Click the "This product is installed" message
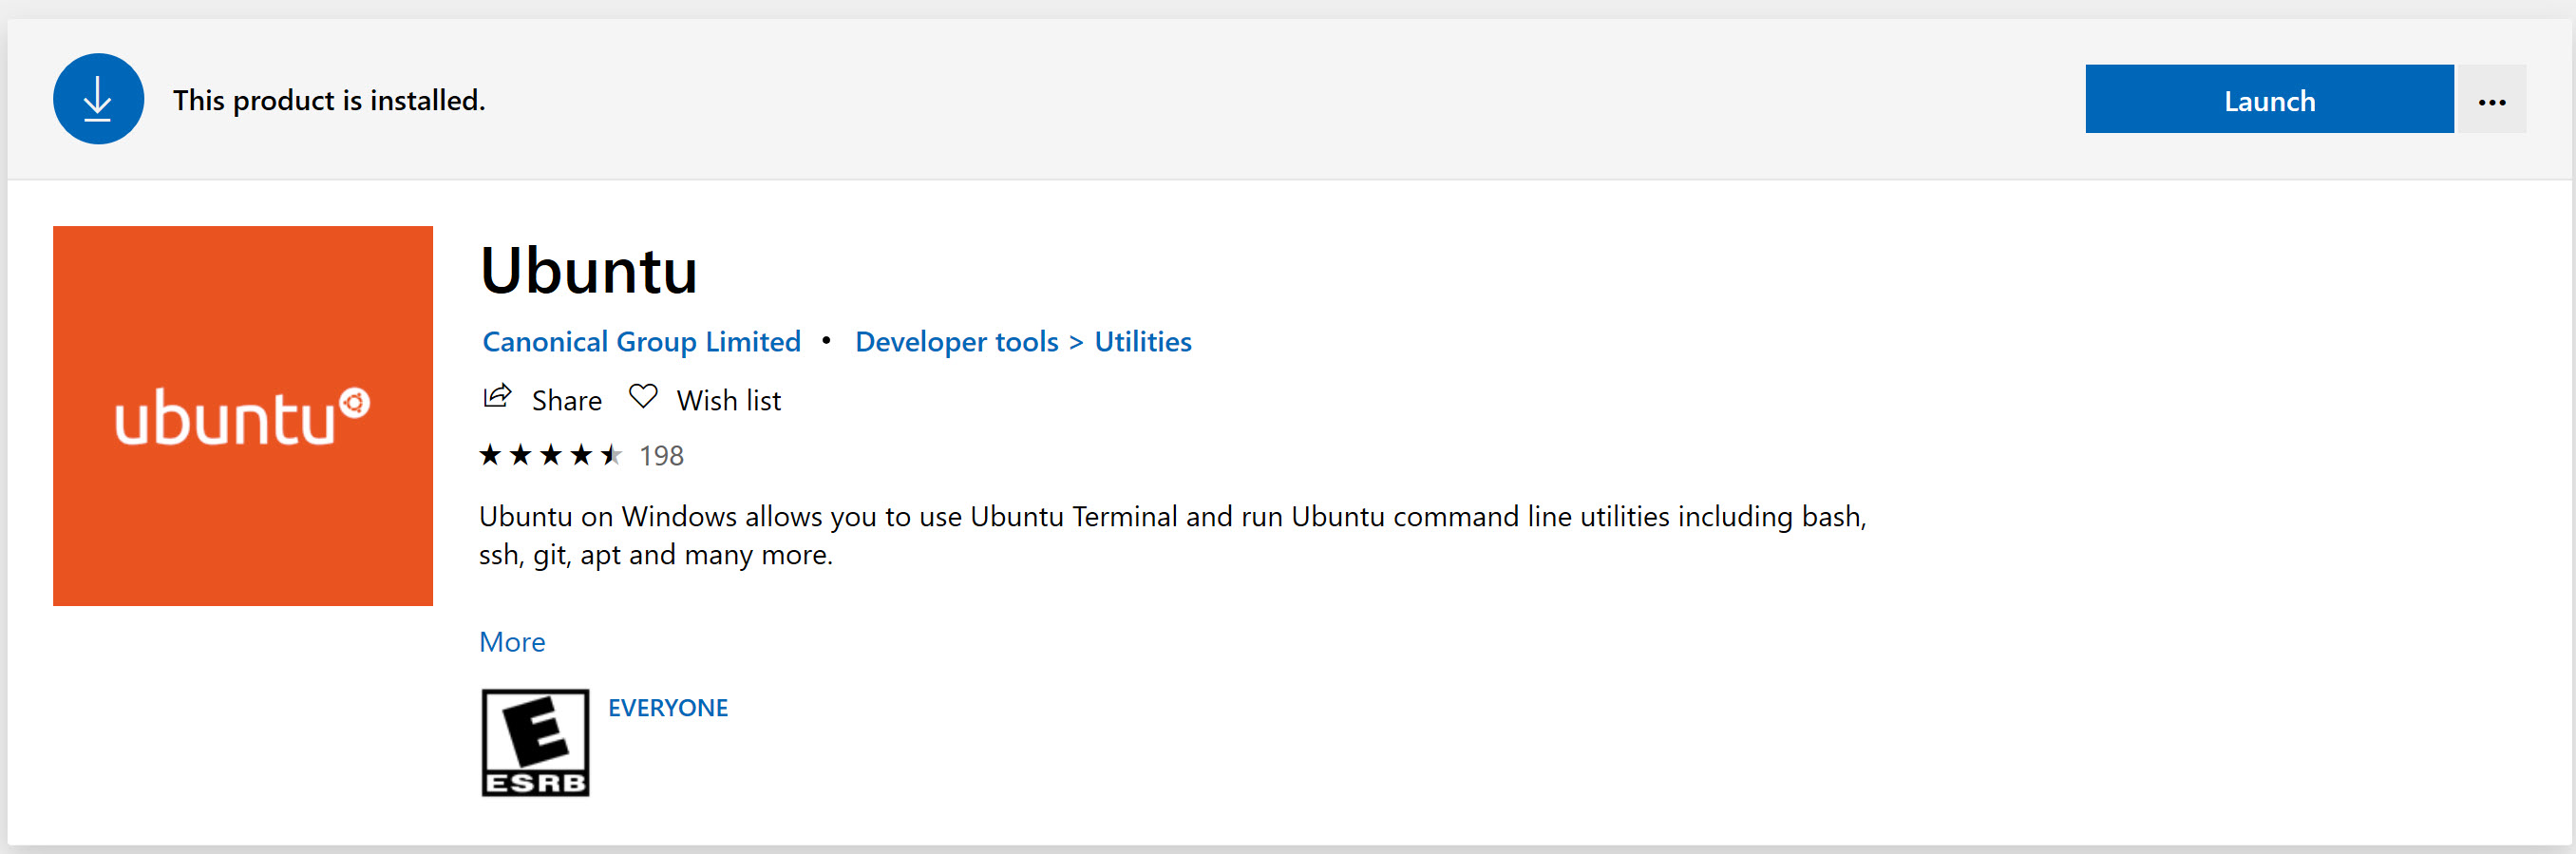The image size is (2576, 854). click(x=329, y=101)
